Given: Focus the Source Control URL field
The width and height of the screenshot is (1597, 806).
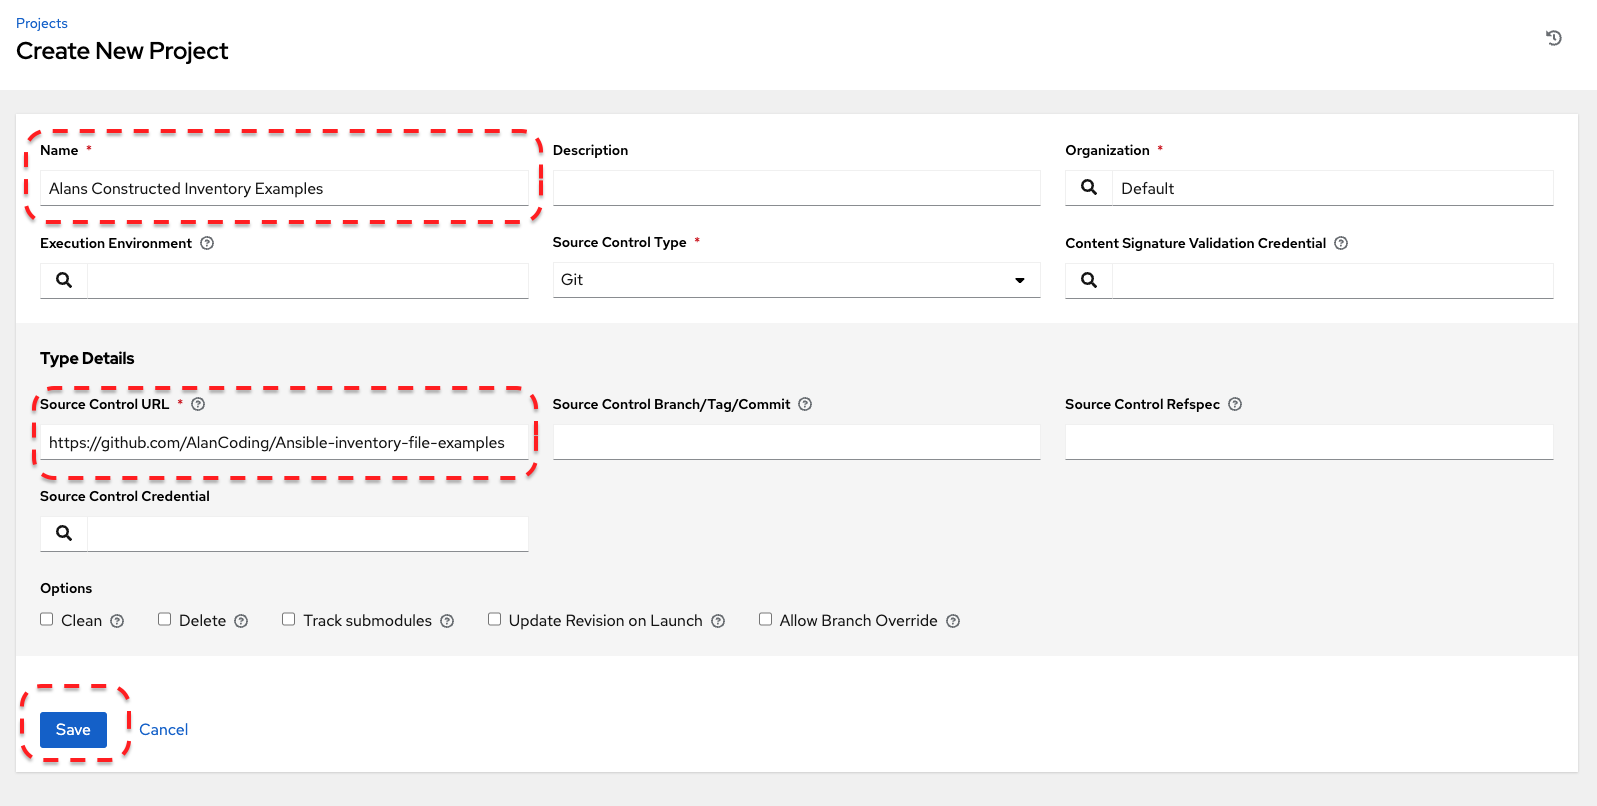Looking at the screenshot, I should (x=284, y=442).
